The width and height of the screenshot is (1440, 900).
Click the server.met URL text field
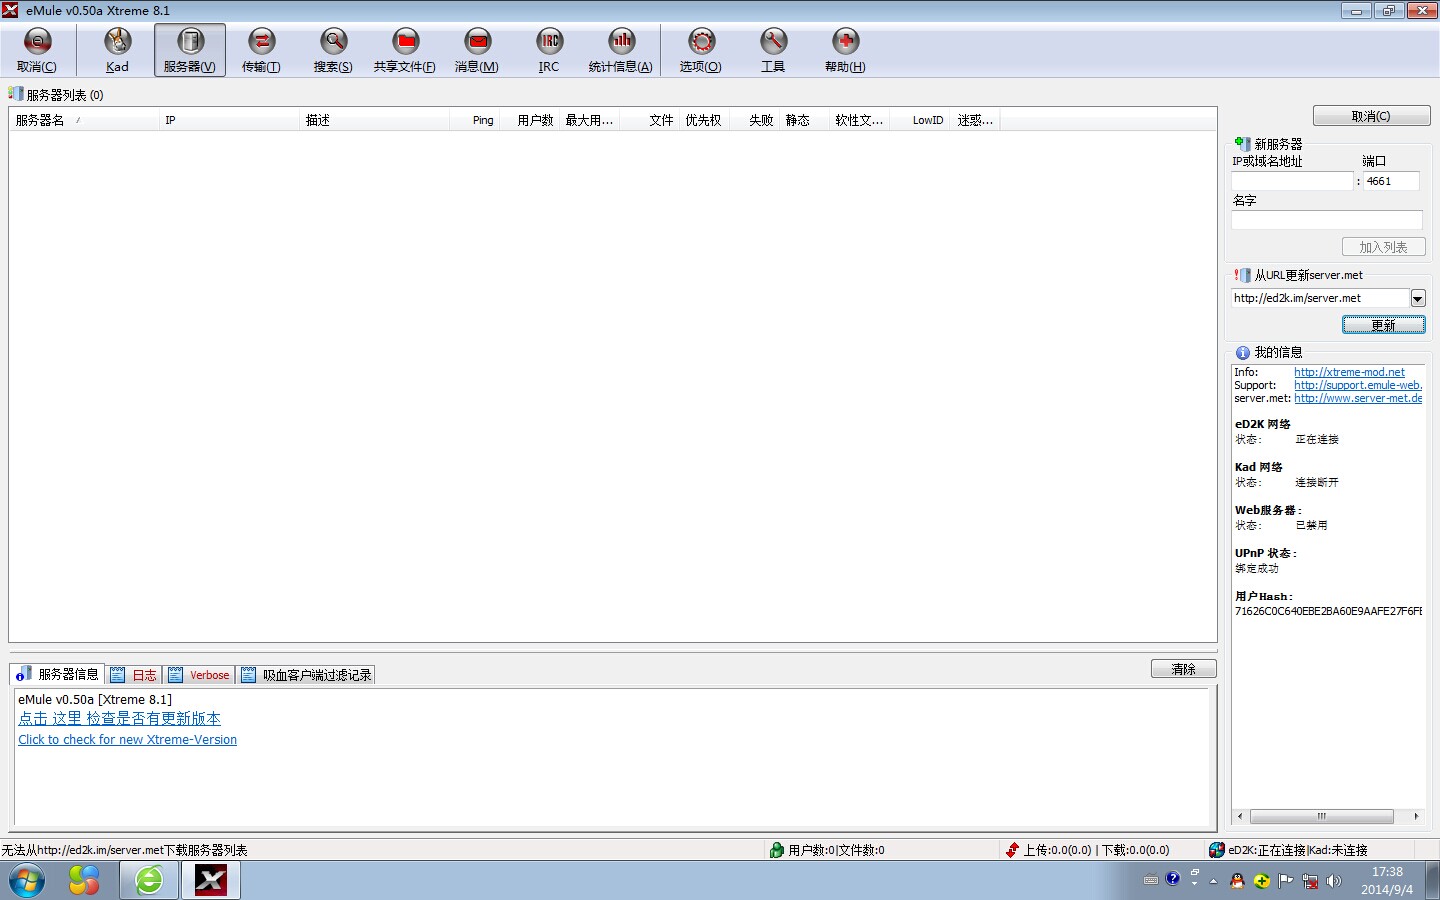click(1320, 298)
